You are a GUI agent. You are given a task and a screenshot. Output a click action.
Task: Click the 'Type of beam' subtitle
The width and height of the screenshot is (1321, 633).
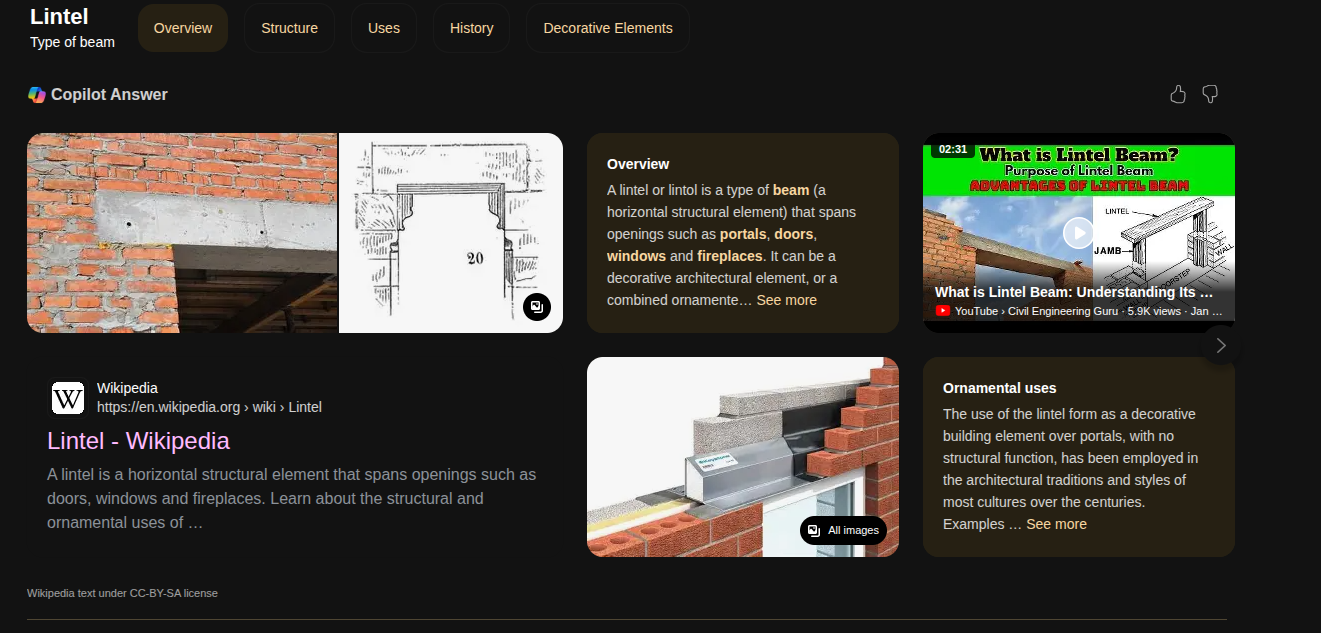pyautogui.click(x=72, y=42)
